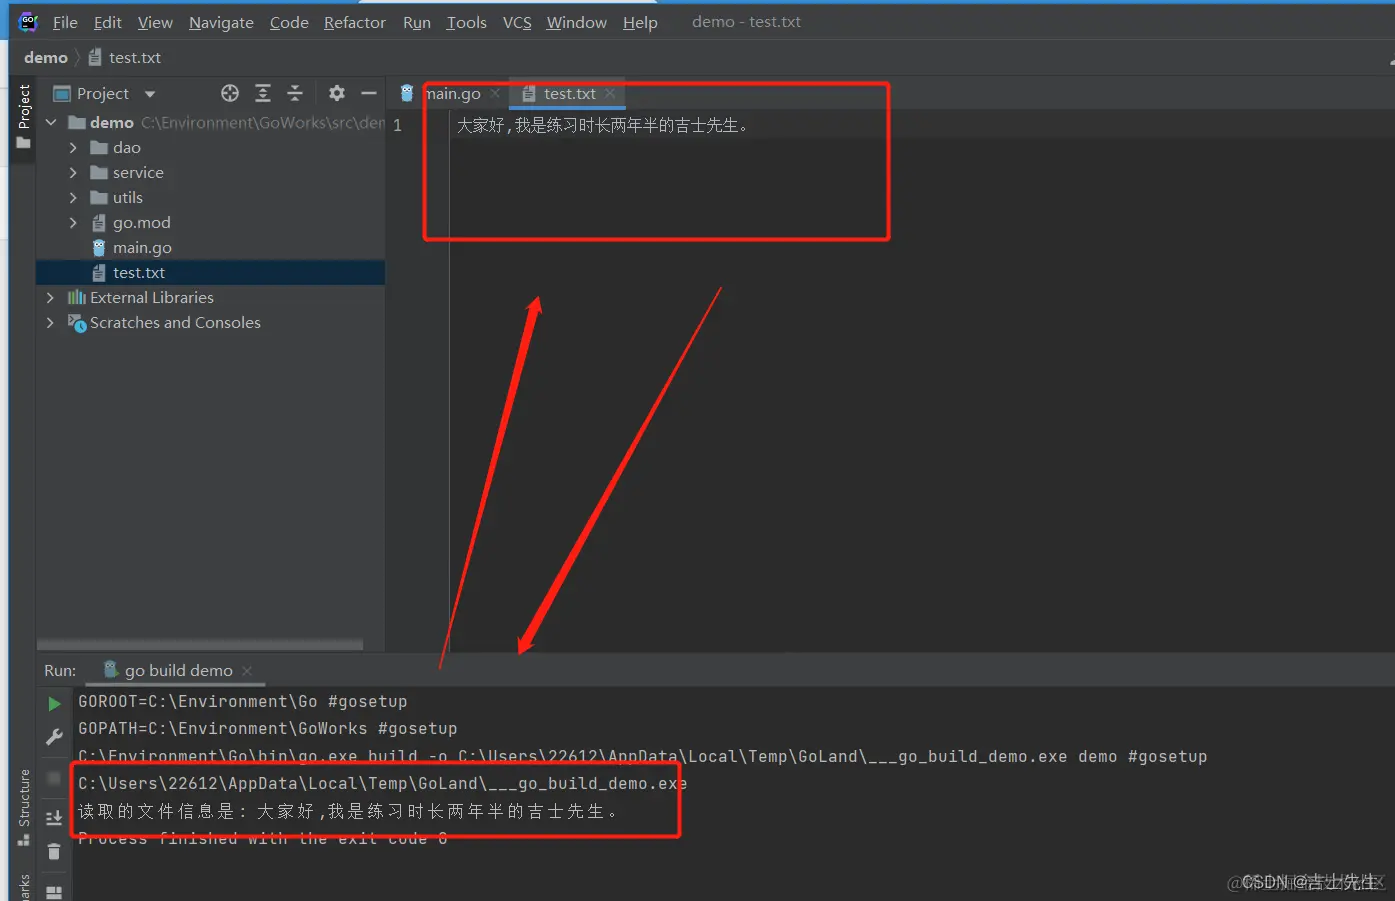
Task: Open the VCS menu
Action: click(517, 22)
